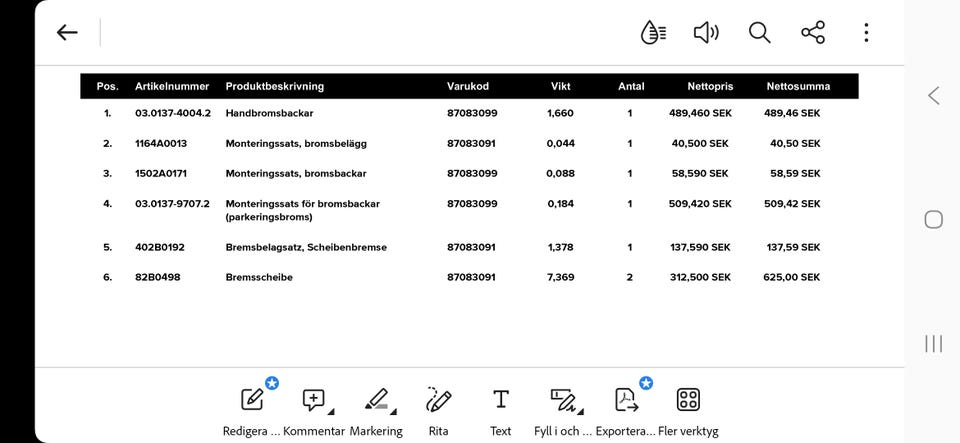
Task: Choose the Rita drawing tool
Action: pyautogui.click(x=438, y=401)
